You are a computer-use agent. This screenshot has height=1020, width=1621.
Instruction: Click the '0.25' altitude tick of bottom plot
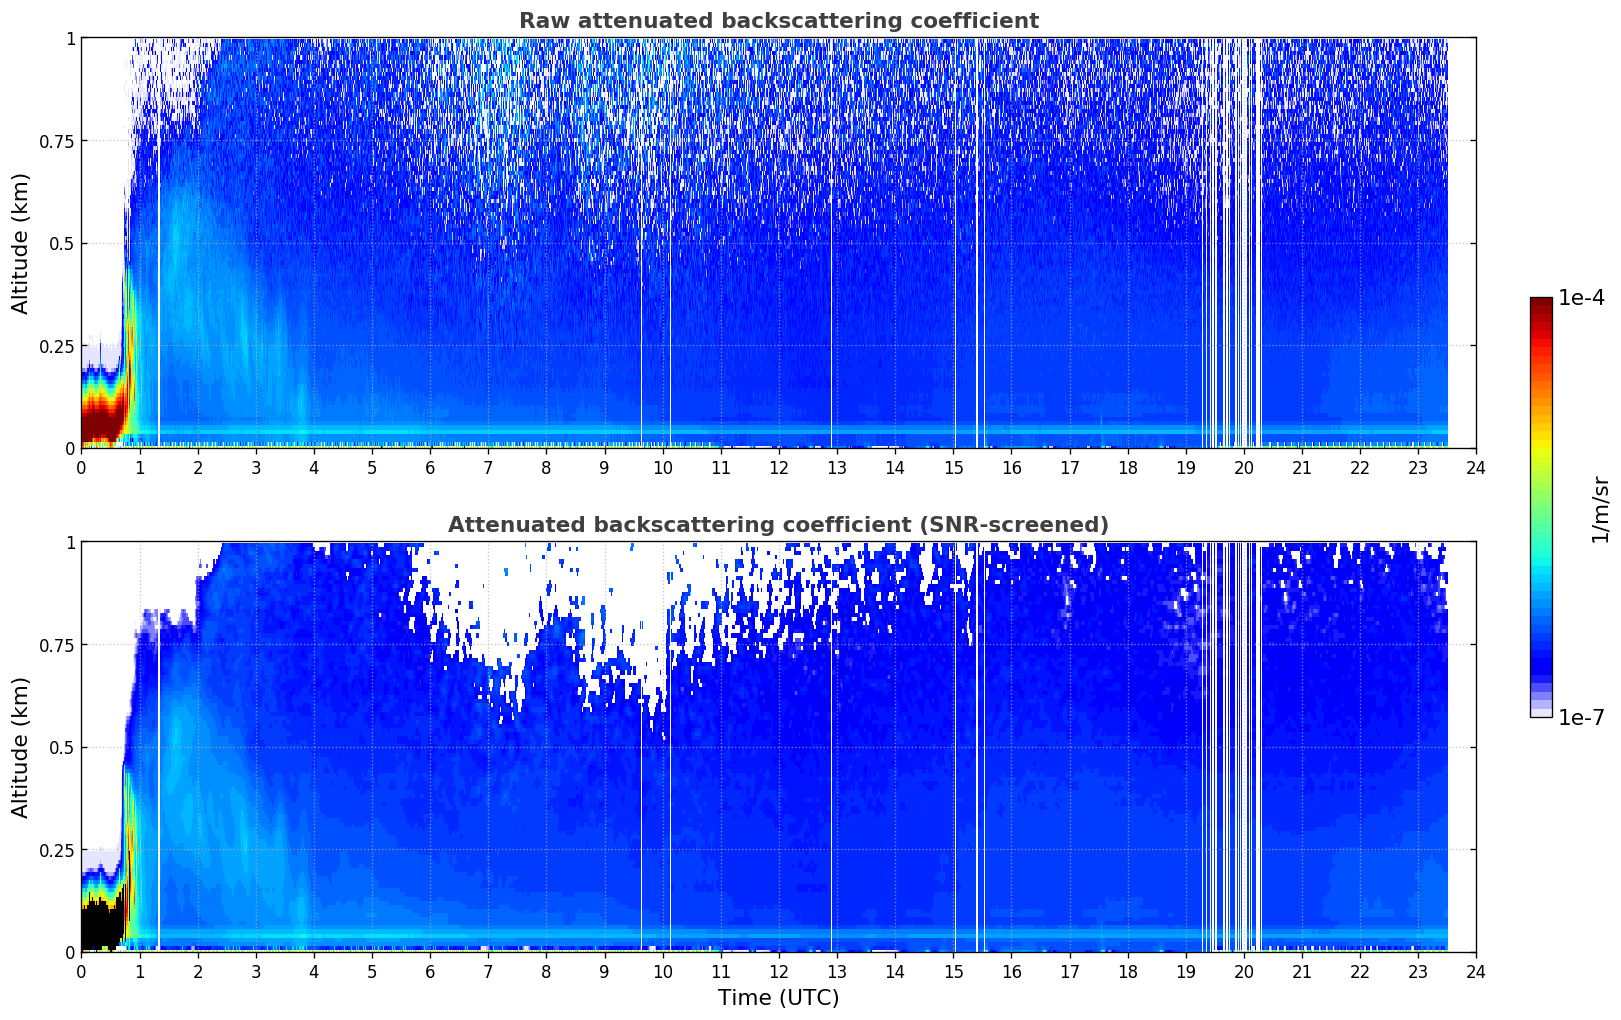[57, 850]
